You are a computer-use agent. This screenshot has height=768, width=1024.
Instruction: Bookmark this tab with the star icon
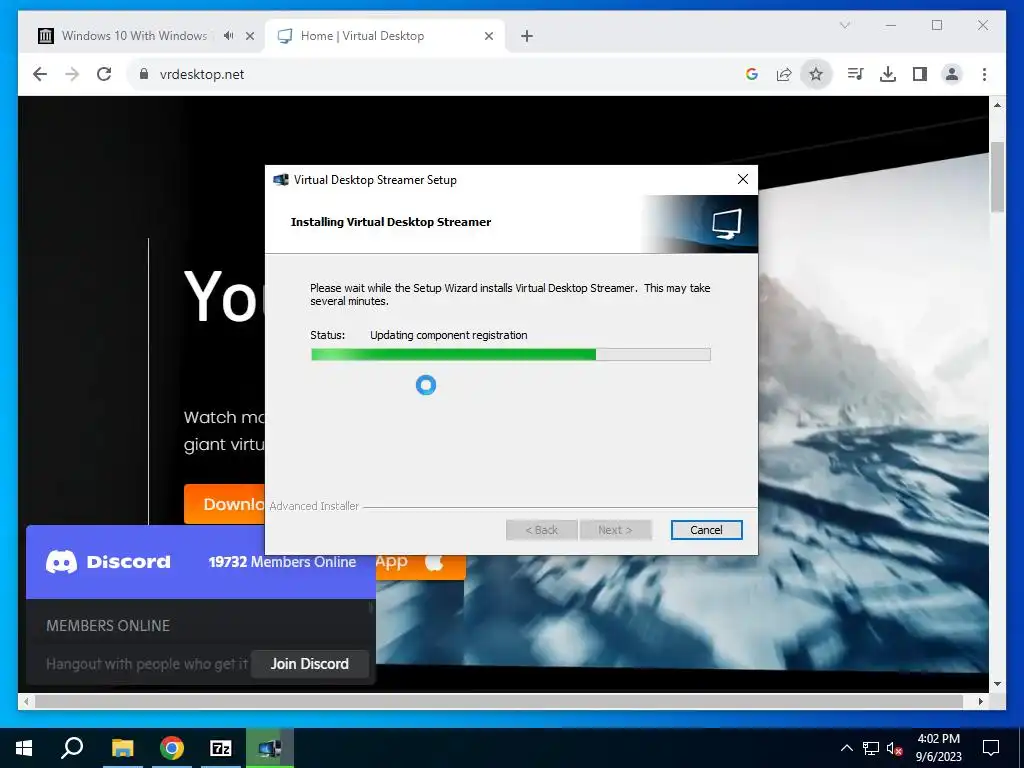pos(816,74)
